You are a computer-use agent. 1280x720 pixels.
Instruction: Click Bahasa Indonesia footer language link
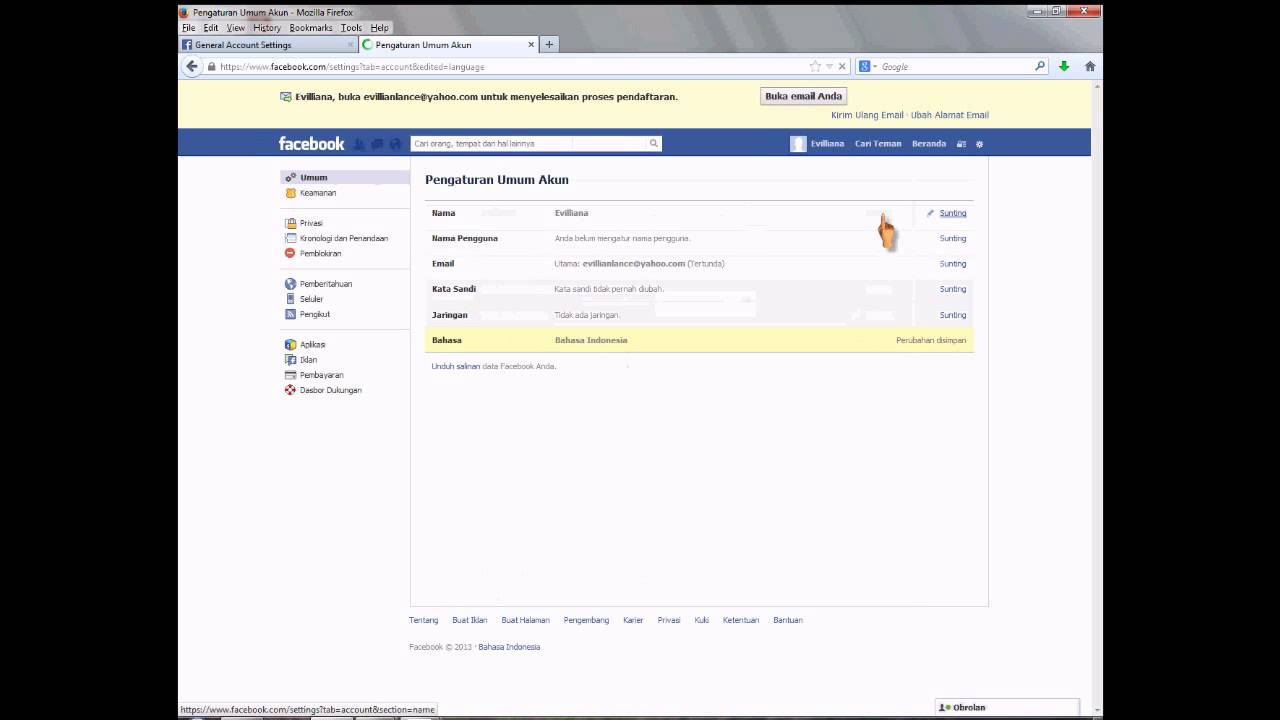[509, 647]
